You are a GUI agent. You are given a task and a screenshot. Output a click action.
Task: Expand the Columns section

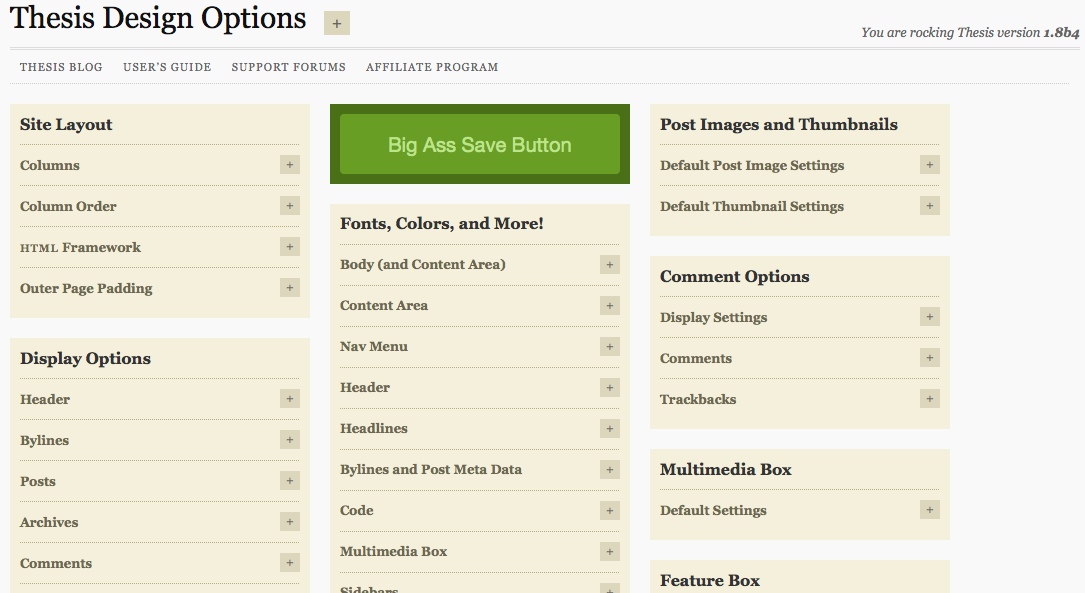(x=290, y=165)
